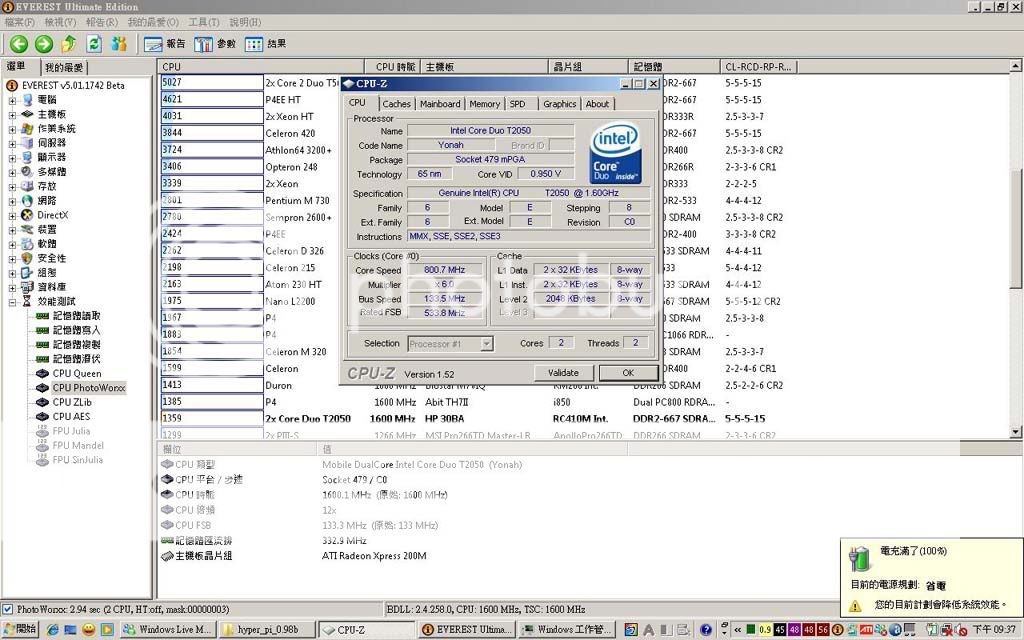Click the EVEREST info tray icon

[x=838, y=630]
